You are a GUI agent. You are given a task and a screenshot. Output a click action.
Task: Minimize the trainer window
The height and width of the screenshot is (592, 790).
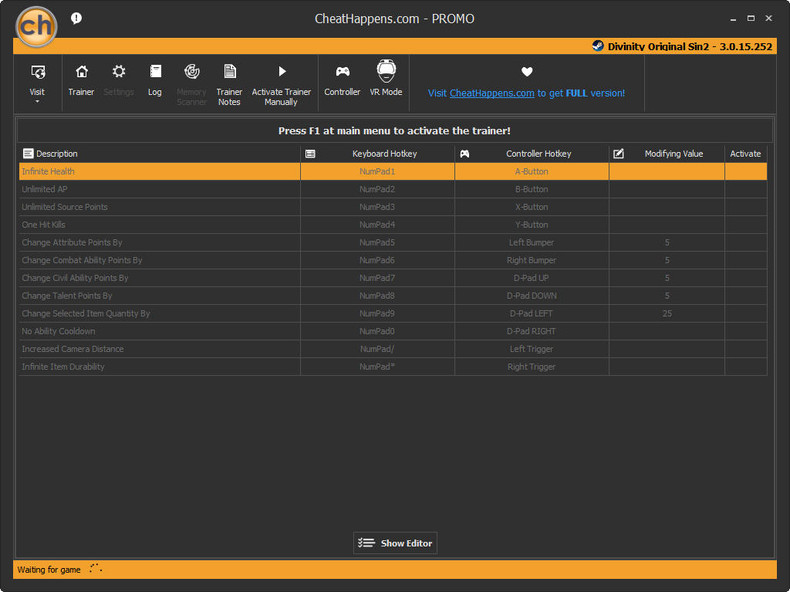(733, 19)
